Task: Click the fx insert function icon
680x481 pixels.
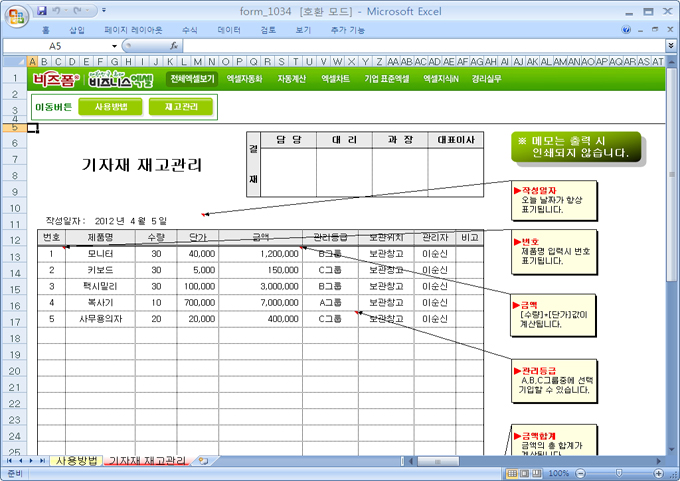Action: pyautogui.click(x=174, y=46)
